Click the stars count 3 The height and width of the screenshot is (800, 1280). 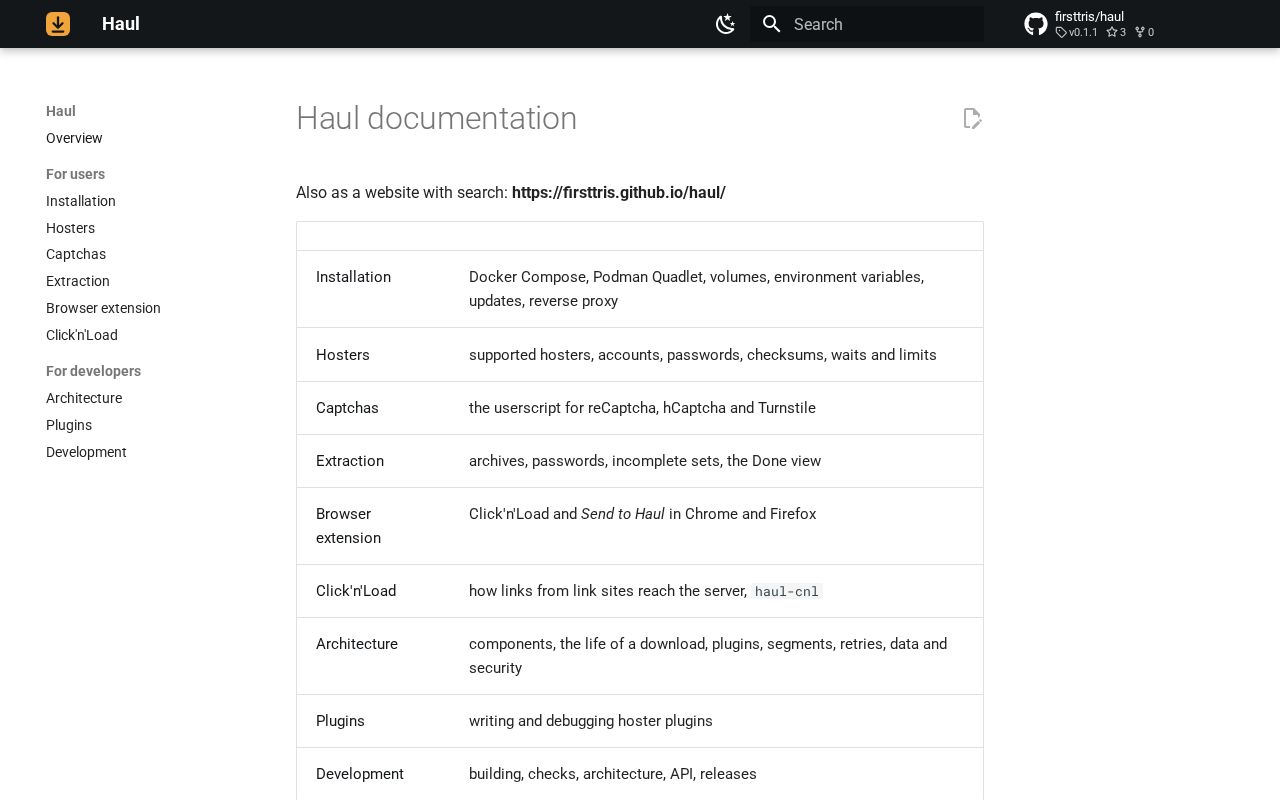(x=1116, y=32)
